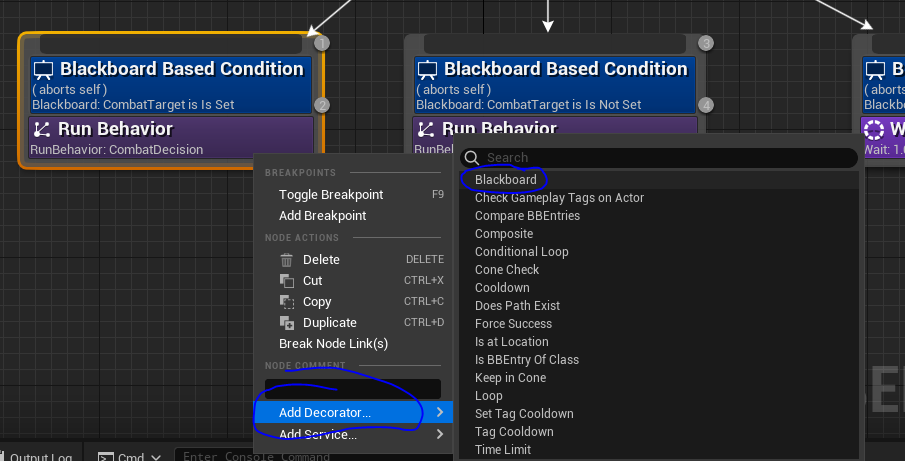Click the trash can Delete icon
This screenshot has width=905, height=461.
287,260
